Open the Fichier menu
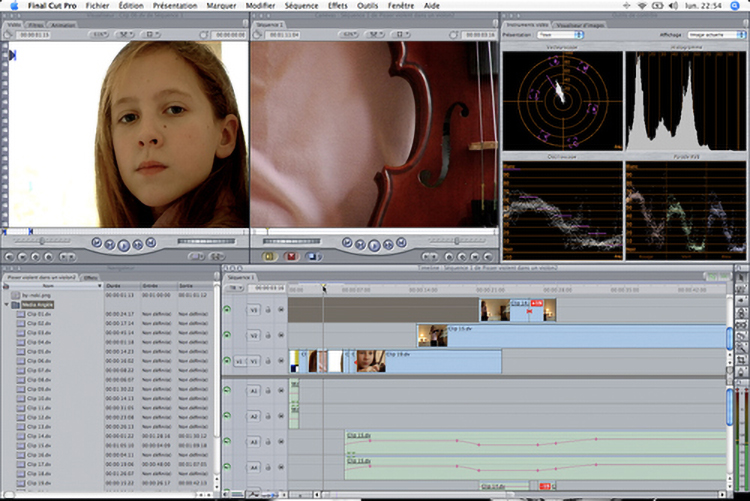 tap(97, 6)
